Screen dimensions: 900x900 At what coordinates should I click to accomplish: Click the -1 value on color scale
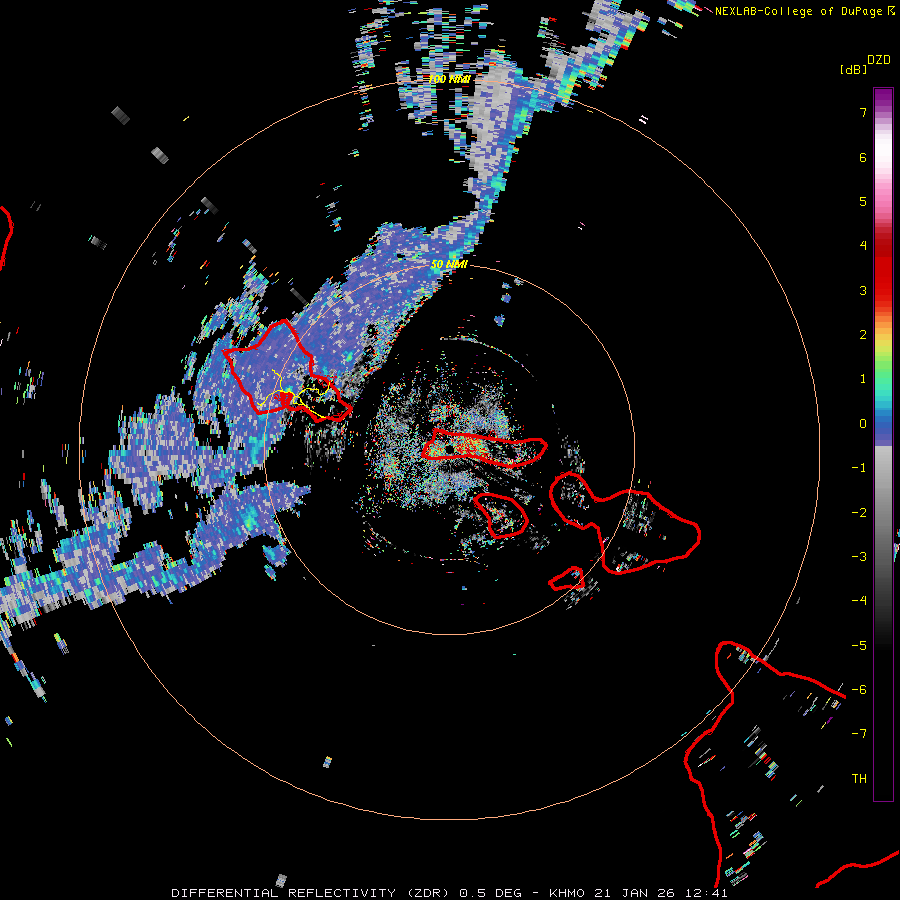pyautogui.click(x=859, y=468)
